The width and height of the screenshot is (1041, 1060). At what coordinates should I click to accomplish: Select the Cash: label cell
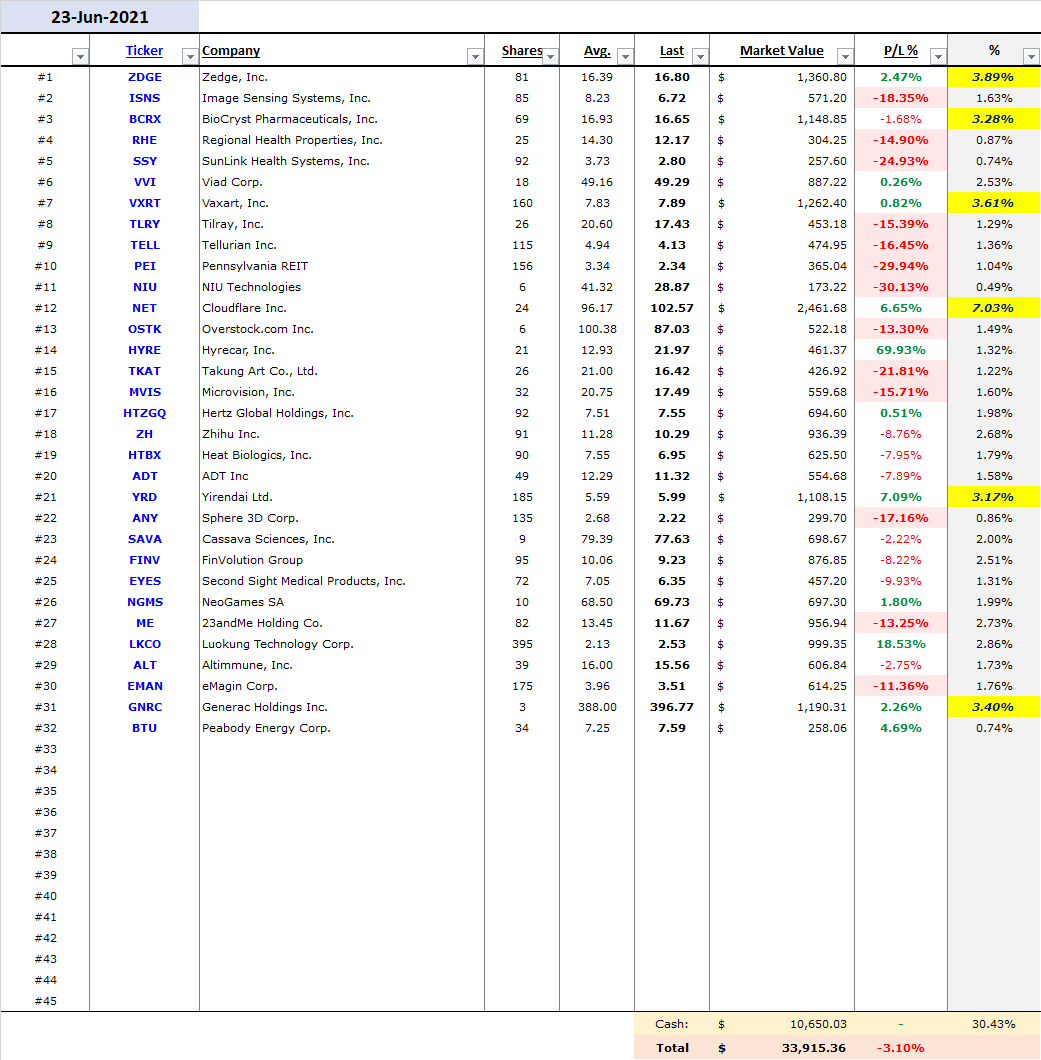[x=672, y=1024]
